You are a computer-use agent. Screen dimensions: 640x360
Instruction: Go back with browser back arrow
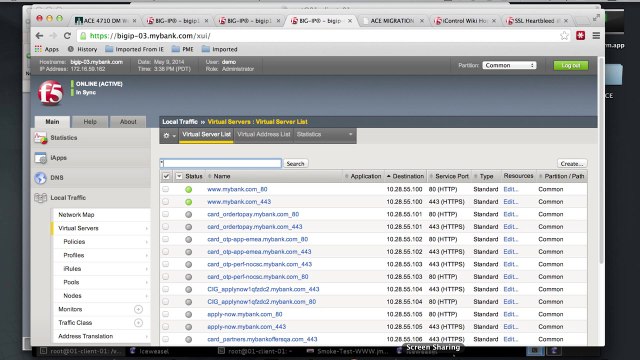39,36
